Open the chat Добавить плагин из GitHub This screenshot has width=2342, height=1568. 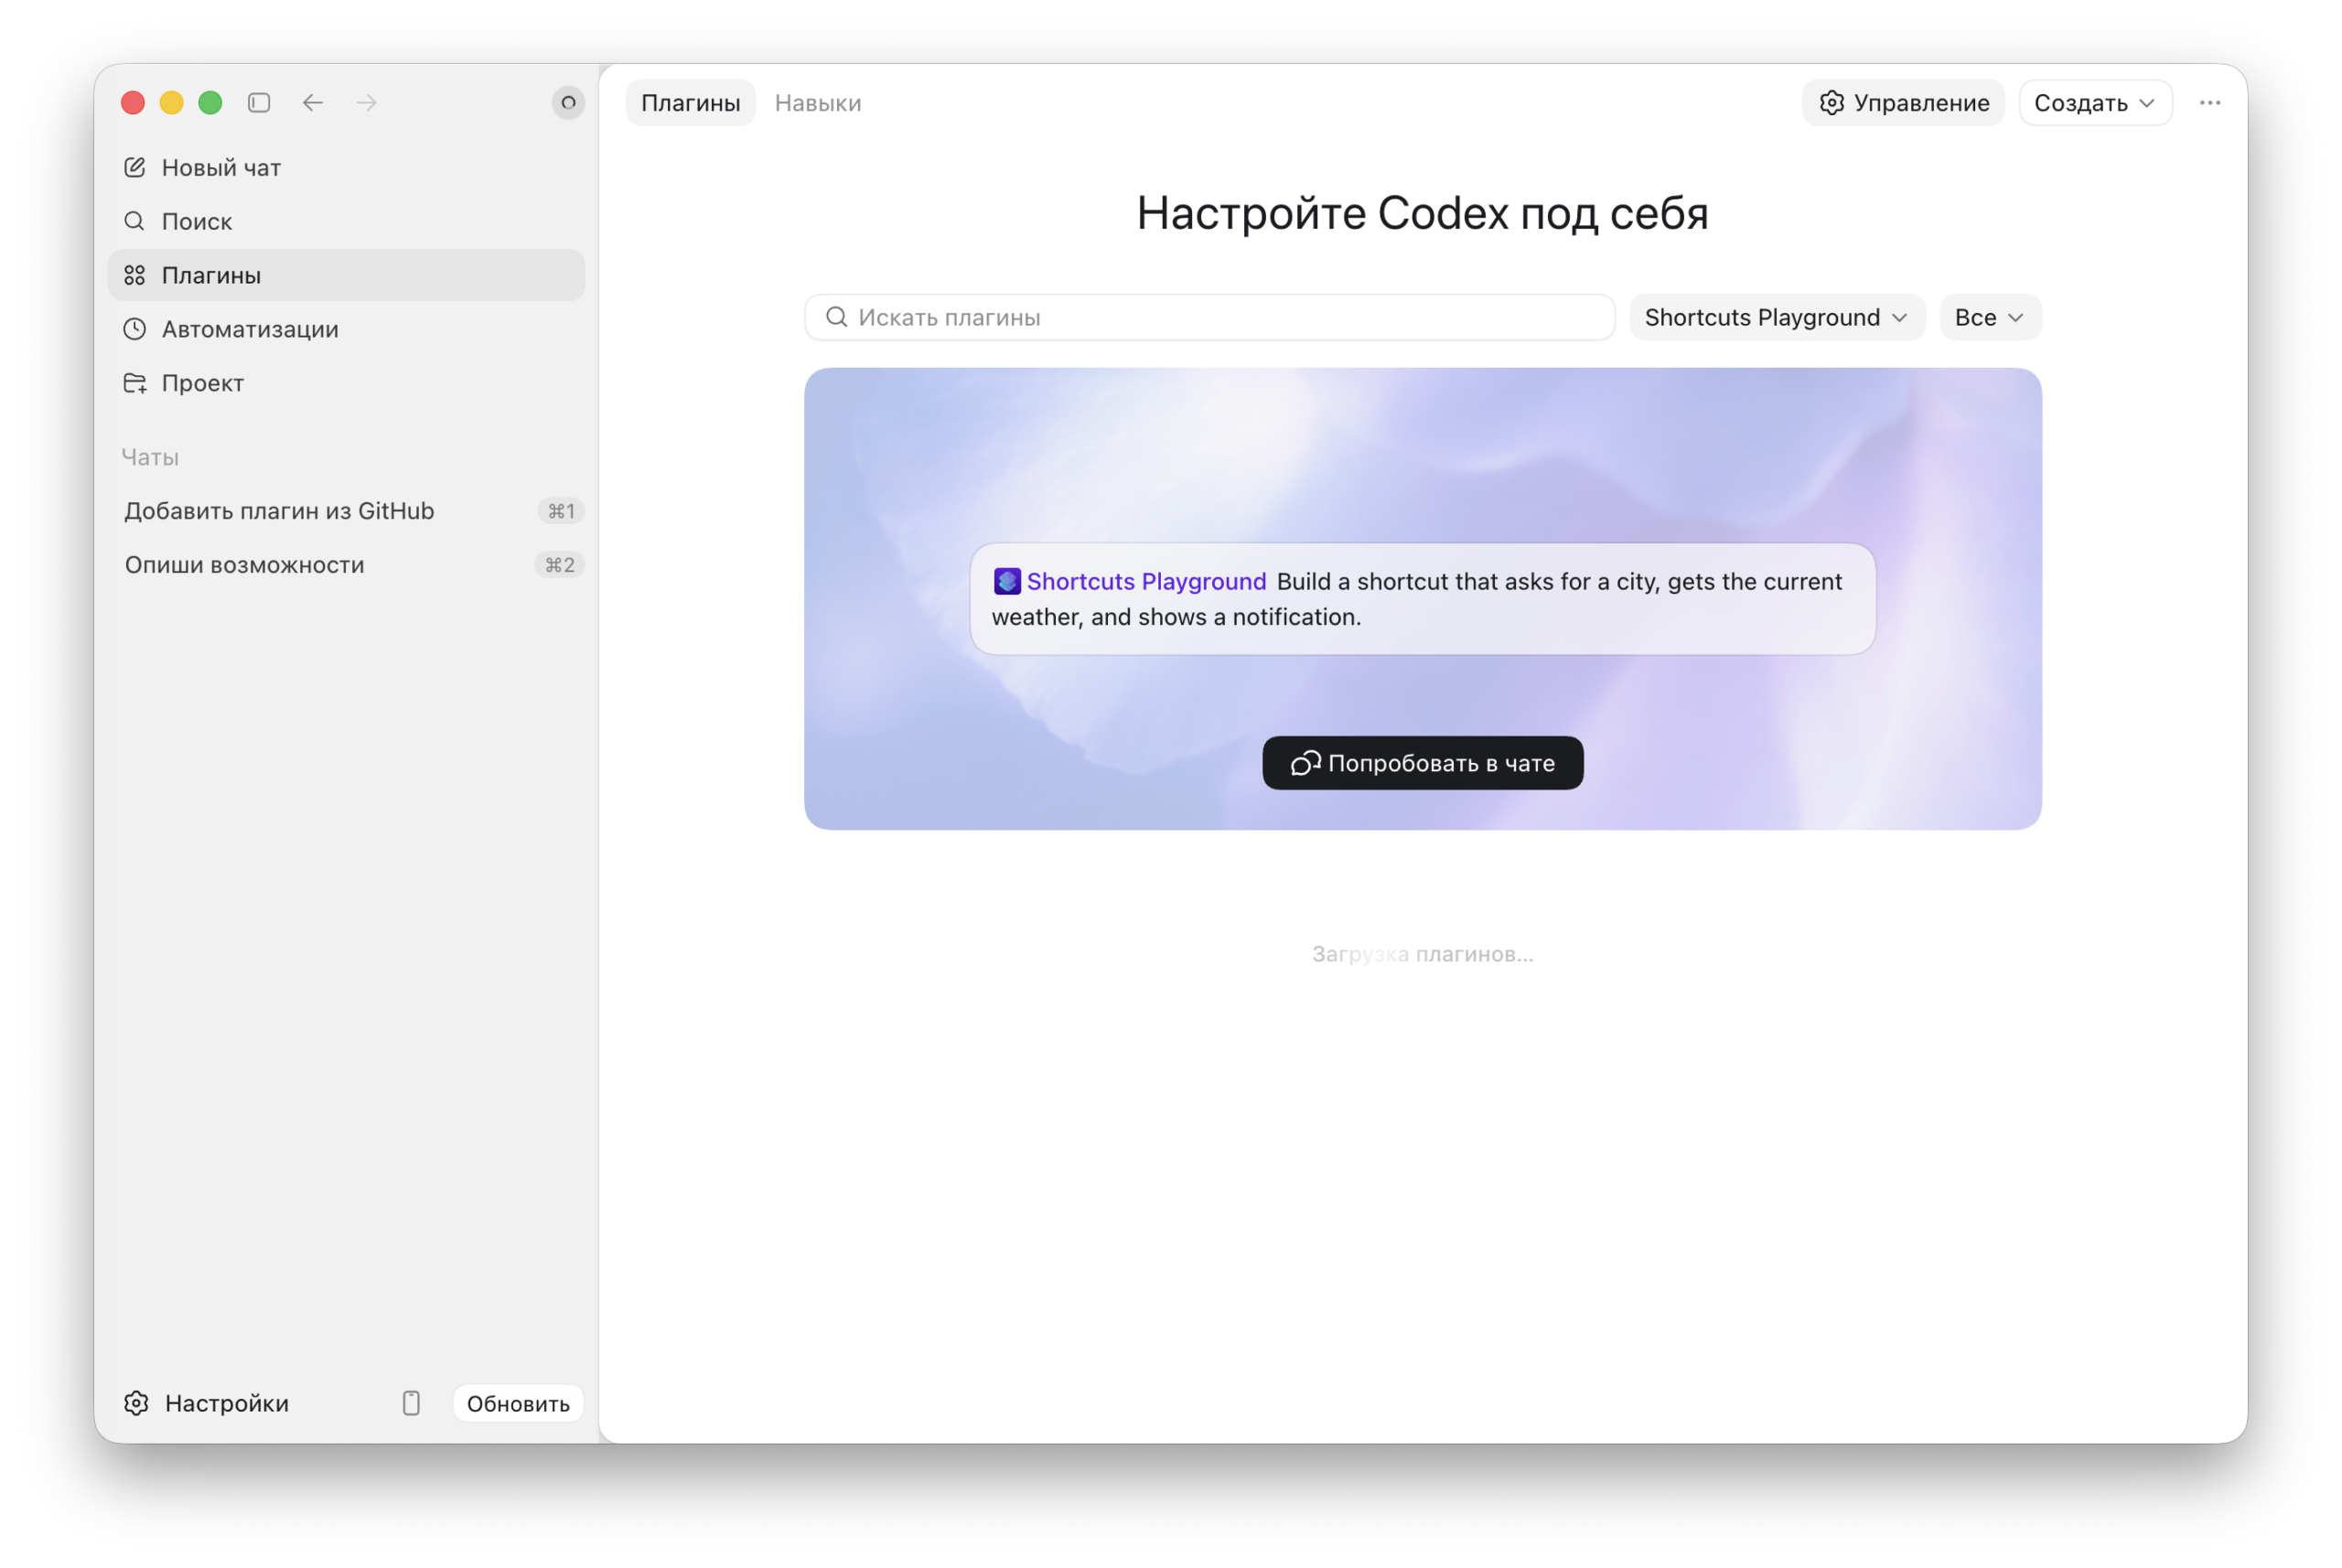pos(346,511)
